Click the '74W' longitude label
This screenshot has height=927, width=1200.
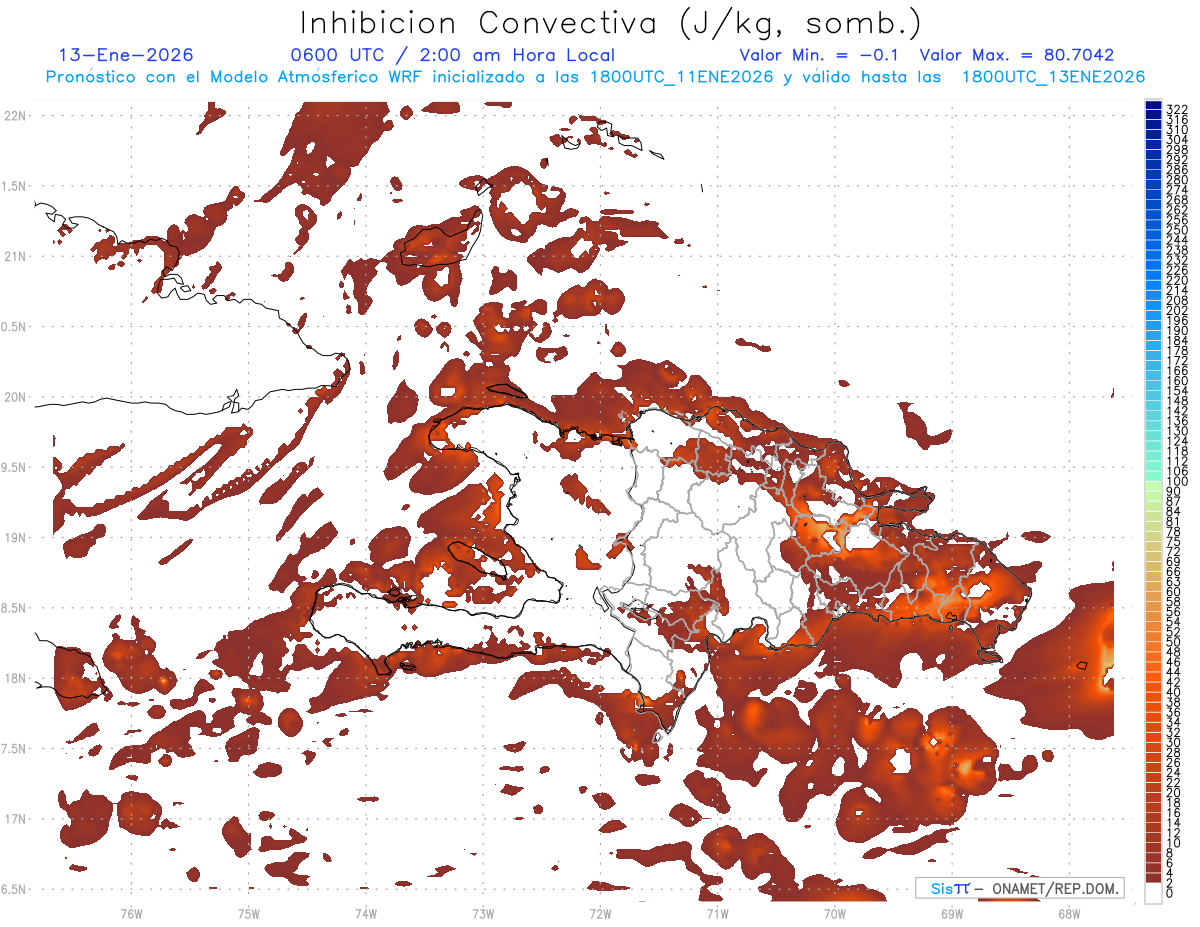point(366,913)
